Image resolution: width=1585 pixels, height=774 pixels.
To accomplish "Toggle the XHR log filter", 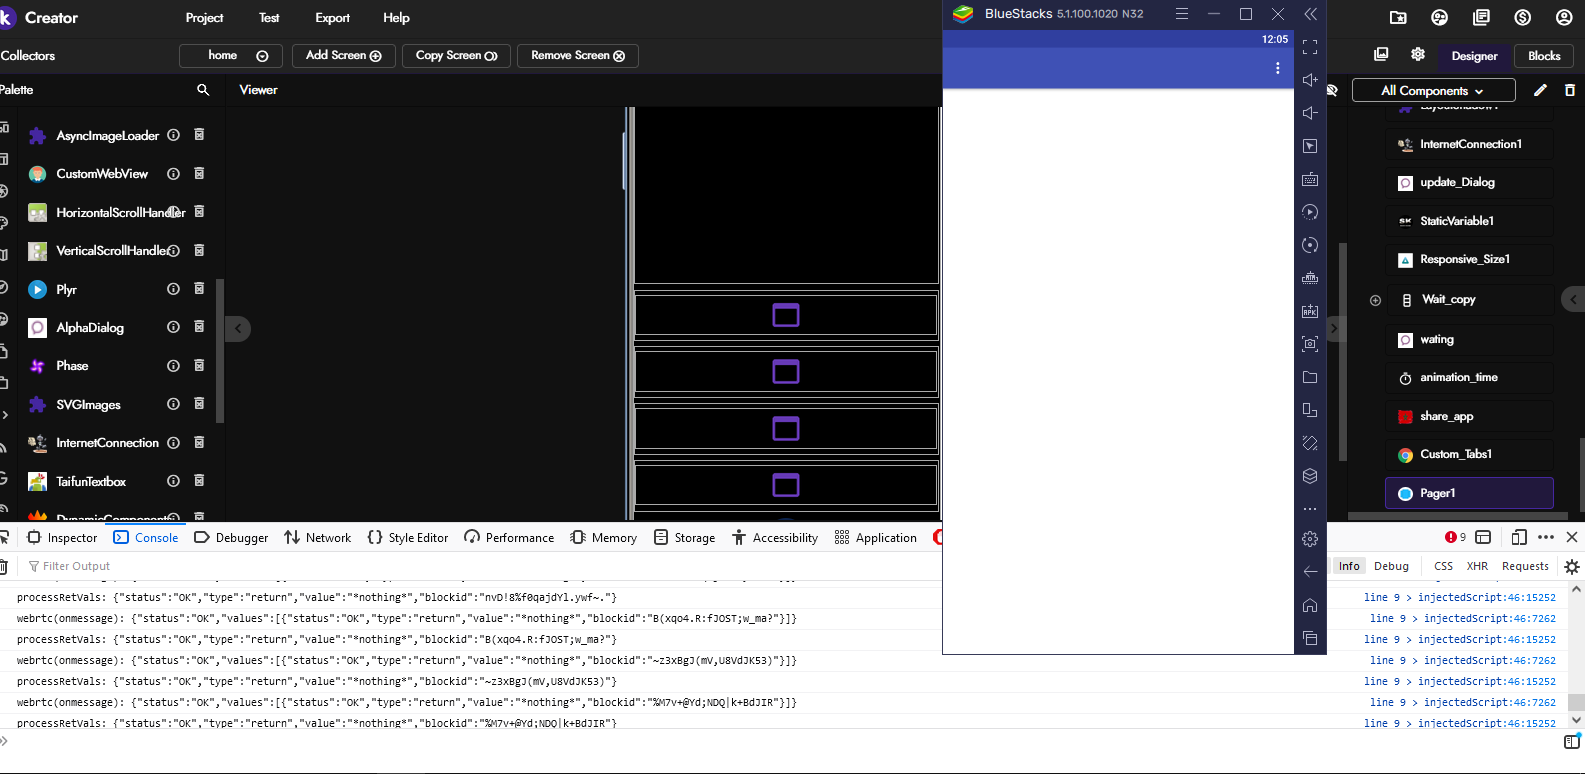I will 1477,566.
